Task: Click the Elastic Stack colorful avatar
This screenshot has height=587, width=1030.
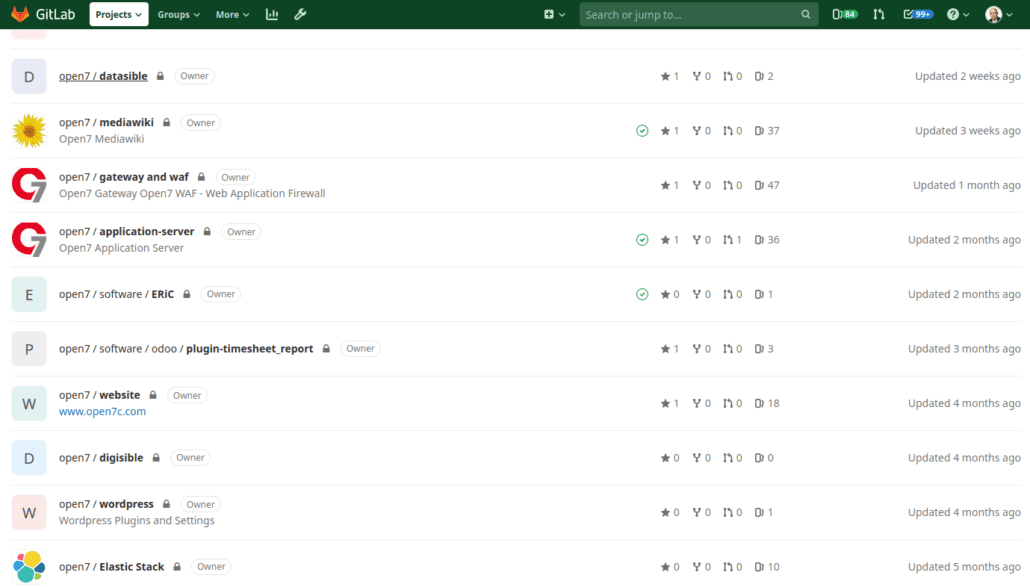Action: pyautogui.click(x=29, y=567)
